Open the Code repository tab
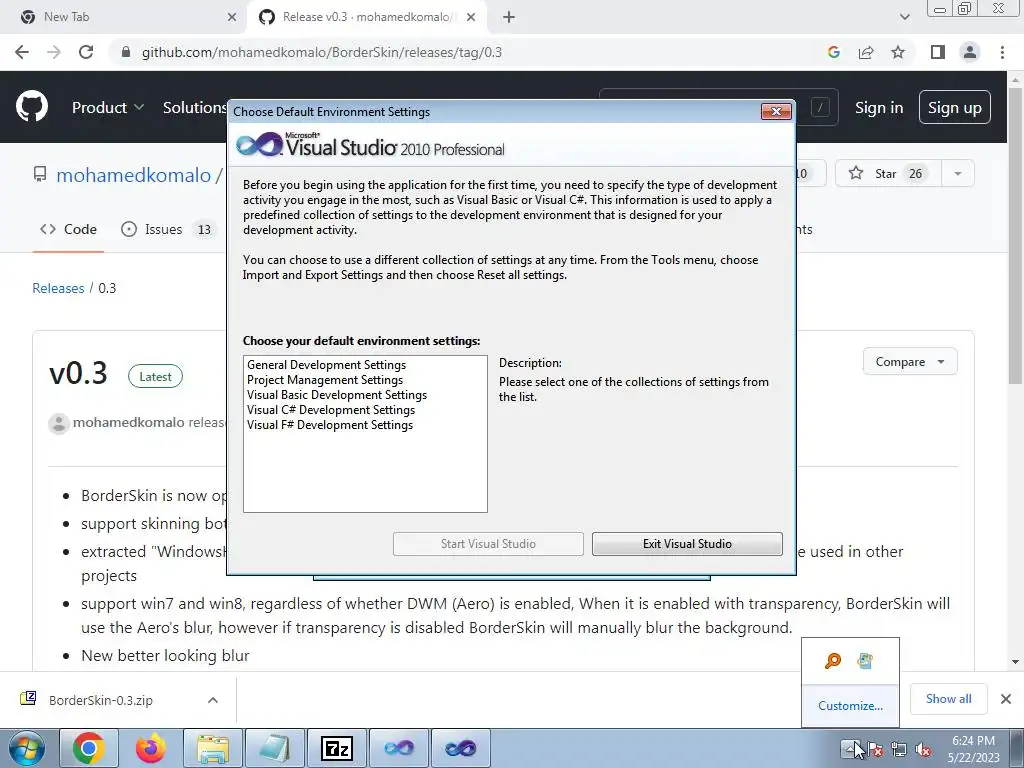The image size is (1024, 768). [x=68, y=229]
